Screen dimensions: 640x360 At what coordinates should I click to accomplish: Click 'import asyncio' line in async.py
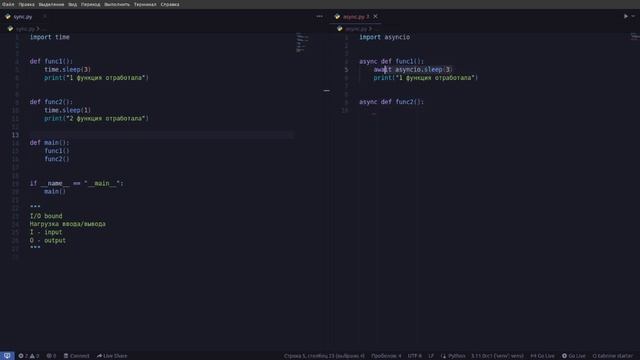tap(384, 37)
